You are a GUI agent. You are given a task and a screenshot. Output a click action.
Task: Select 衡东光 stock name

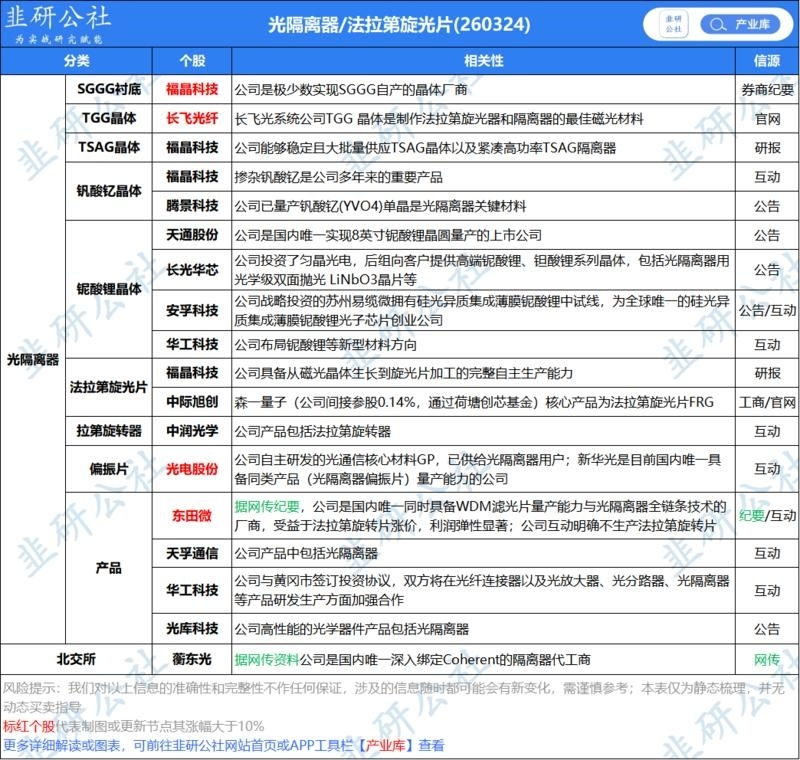tap(192, 659)
